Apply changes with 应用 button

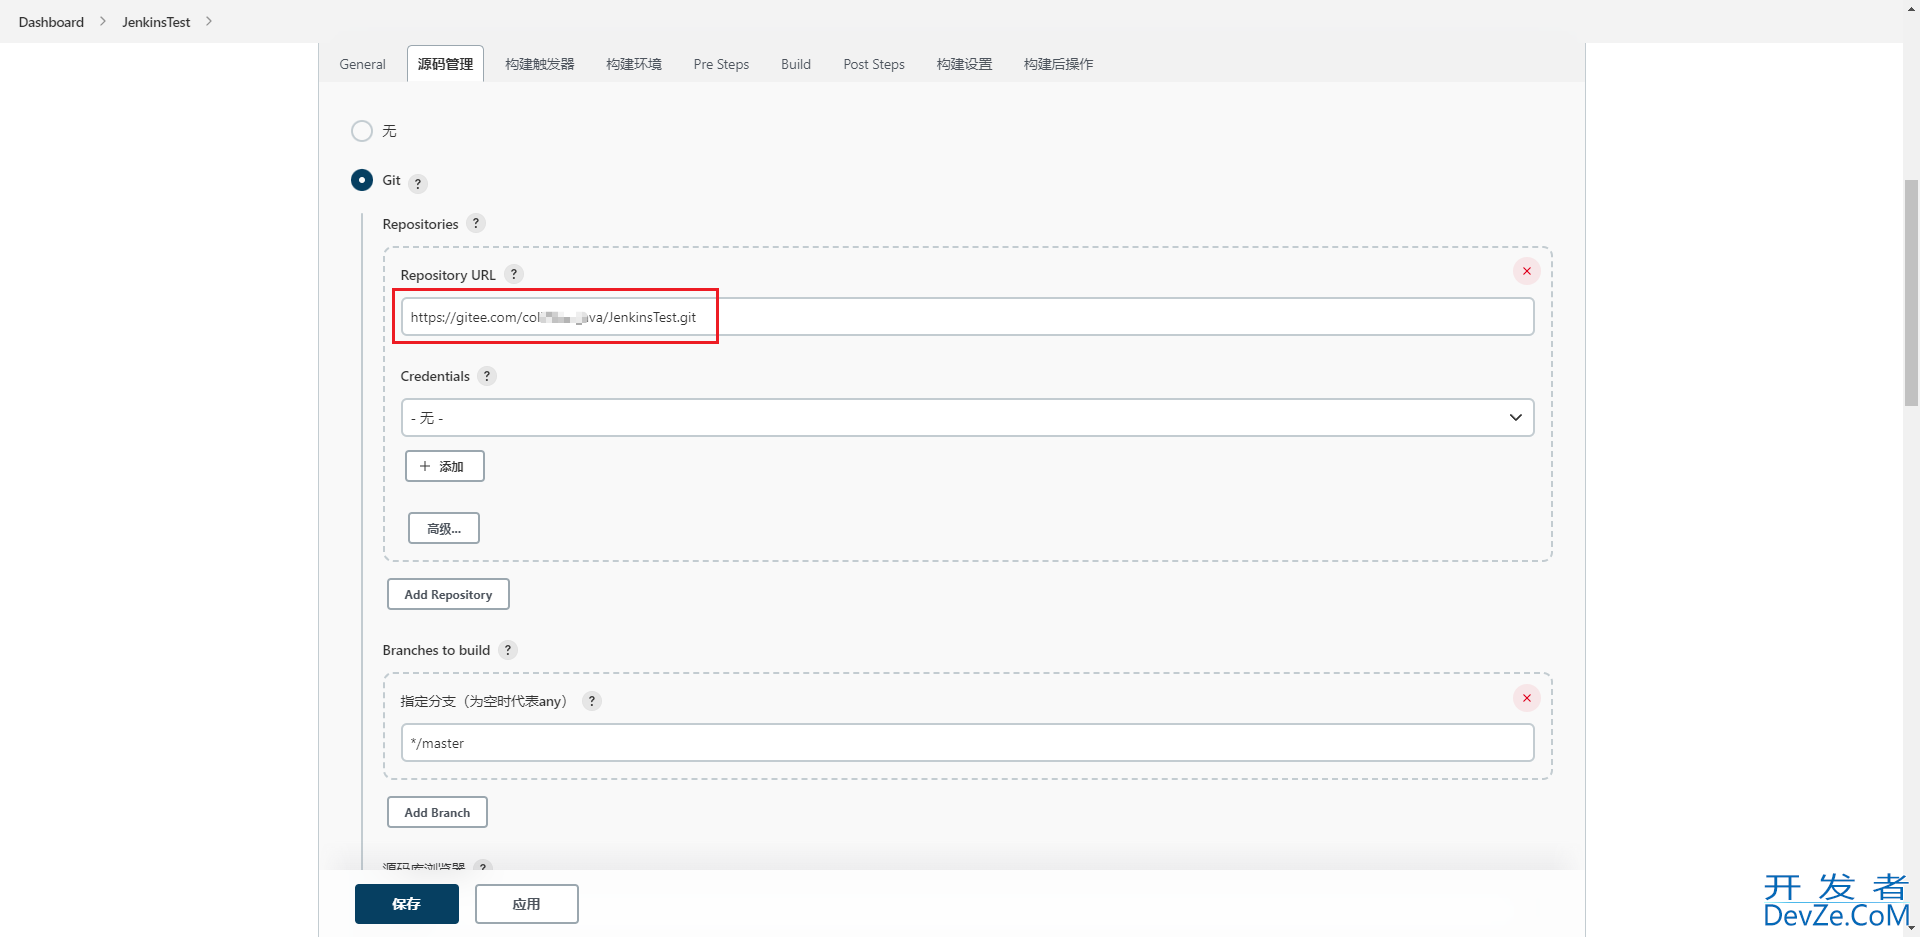(x=527, y=904)
